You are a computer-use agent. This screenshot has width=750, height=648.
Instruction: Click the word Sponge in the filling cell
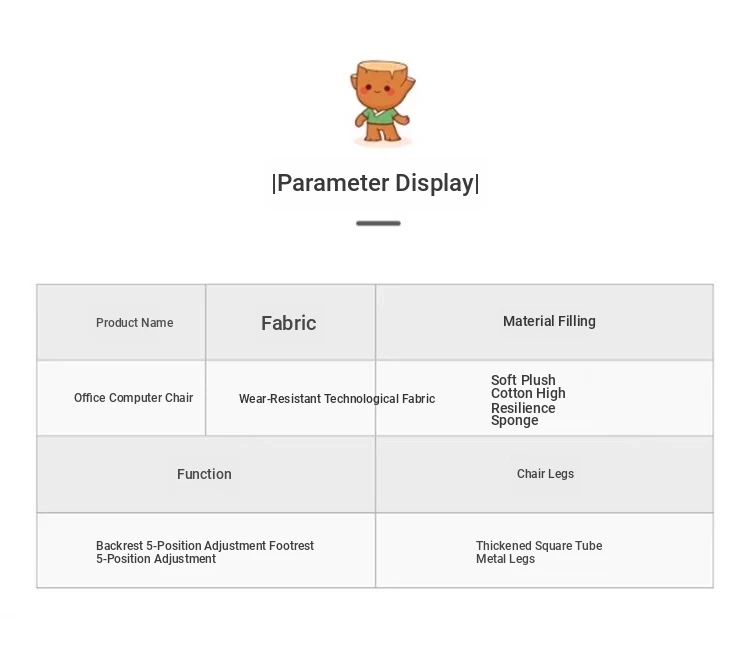pyautogui.click(x=515, y=421)
